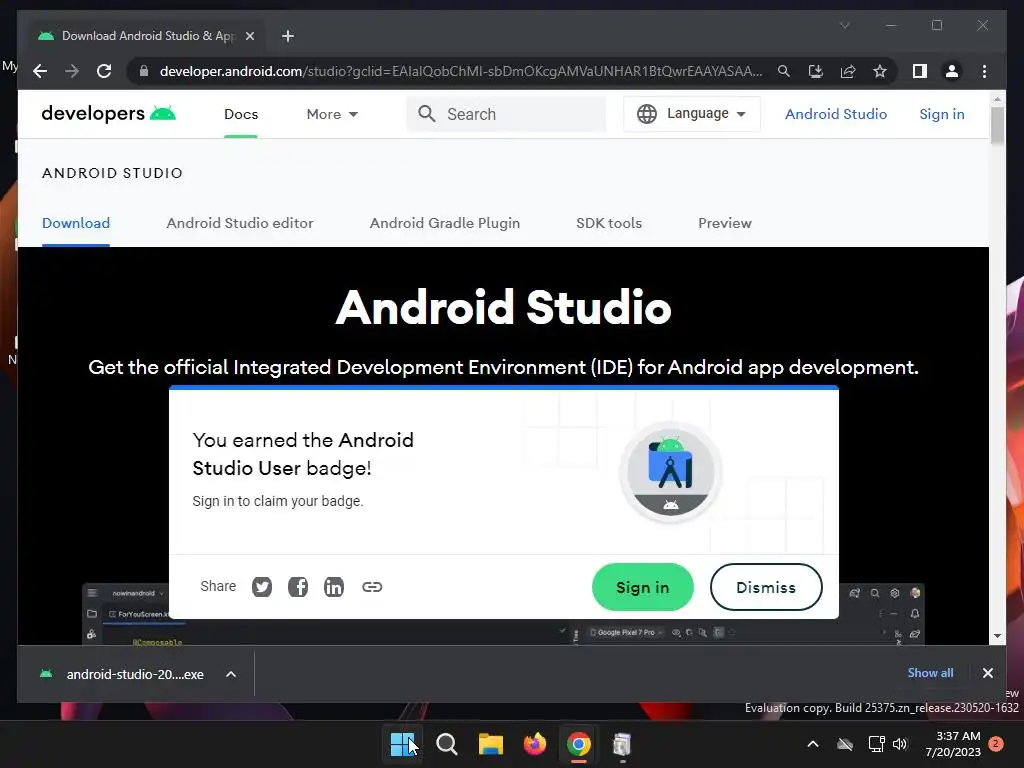Follow the Android Studio header link
The width and height of the screenshot is (1024, 768).
click(x=836, y=114)
